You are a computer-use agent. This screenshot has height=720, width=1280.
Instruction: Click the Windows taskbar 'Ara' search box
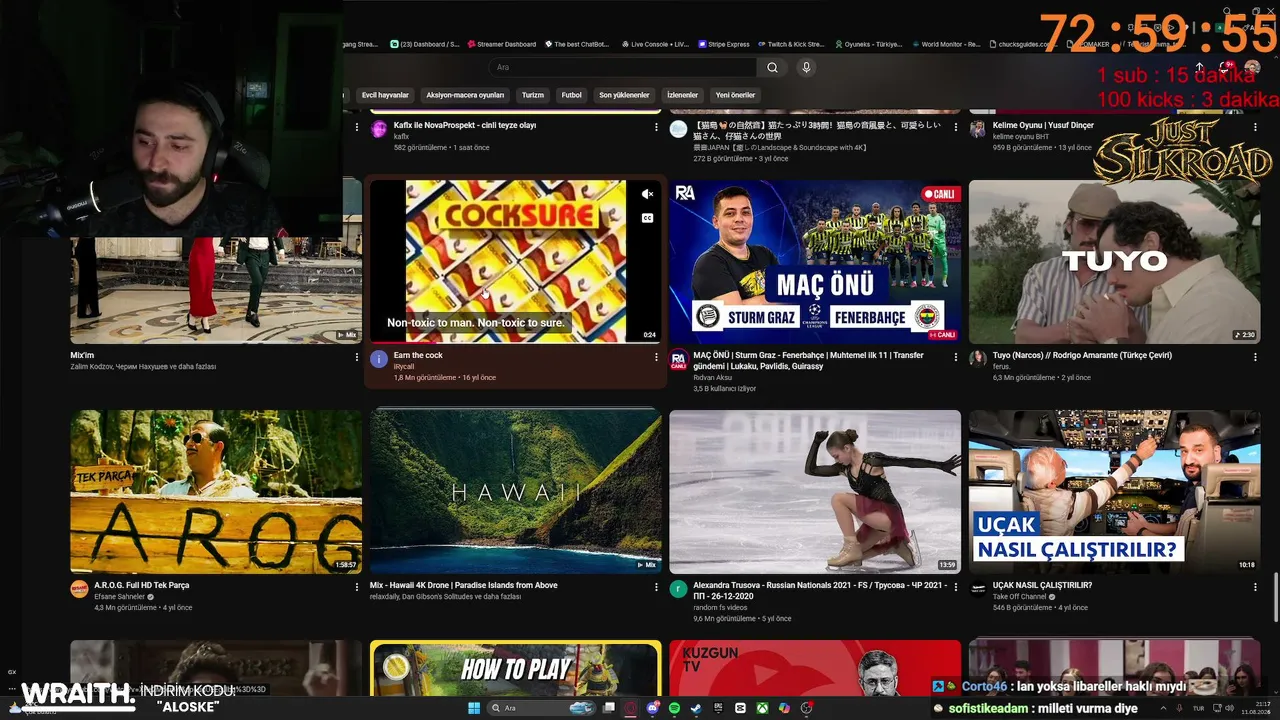[x=540, y=708]
